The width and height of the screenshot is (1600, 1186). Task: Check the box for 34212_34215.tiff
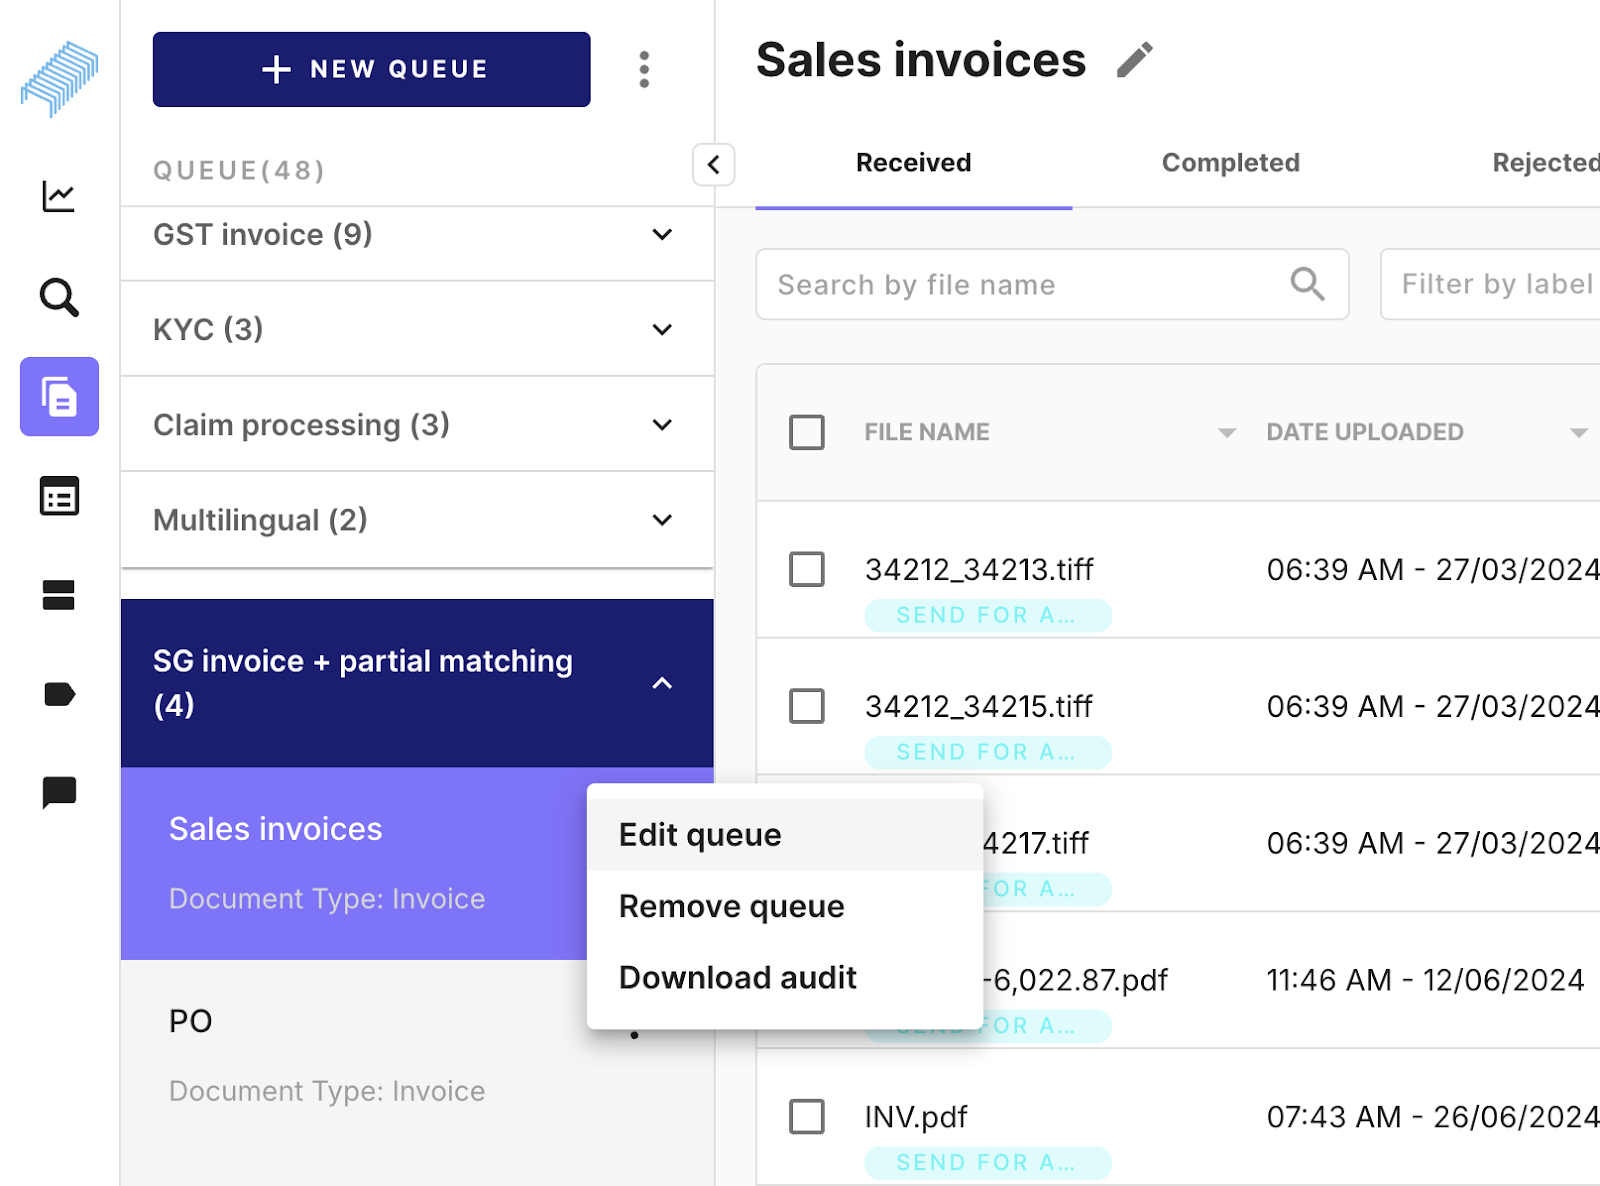[x=807, y=706]
